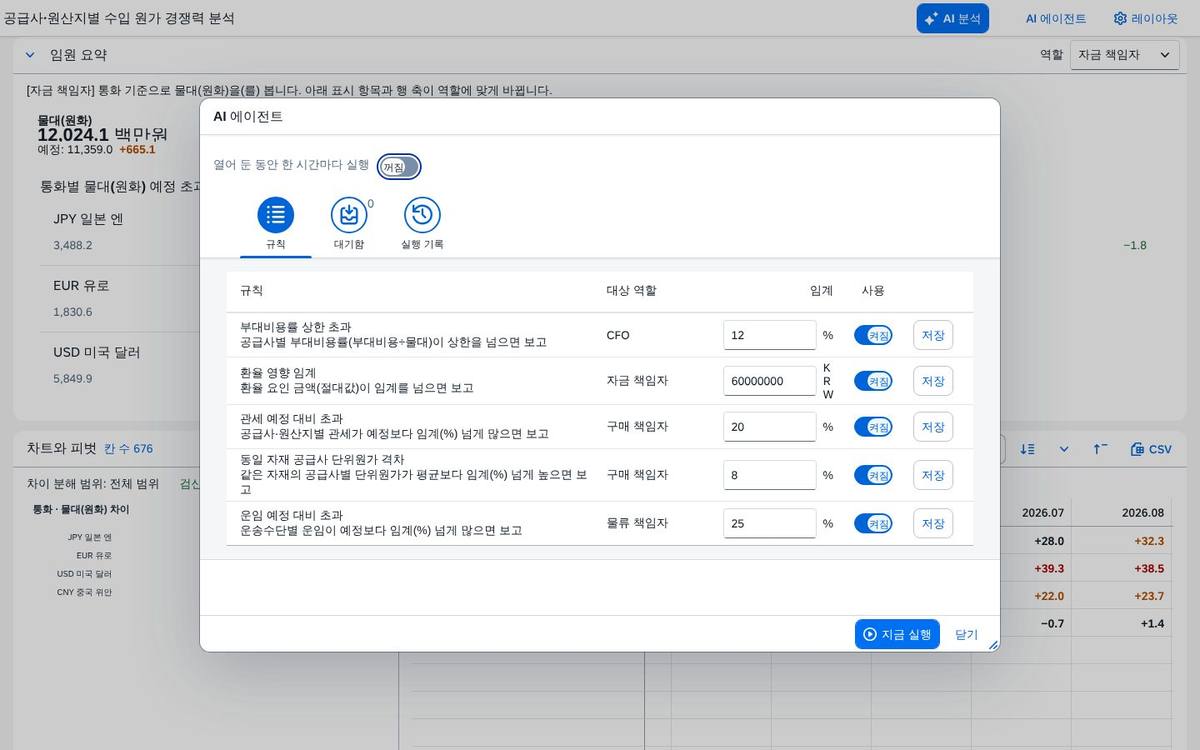Edit the threshold field showing 25

[770, 523]
